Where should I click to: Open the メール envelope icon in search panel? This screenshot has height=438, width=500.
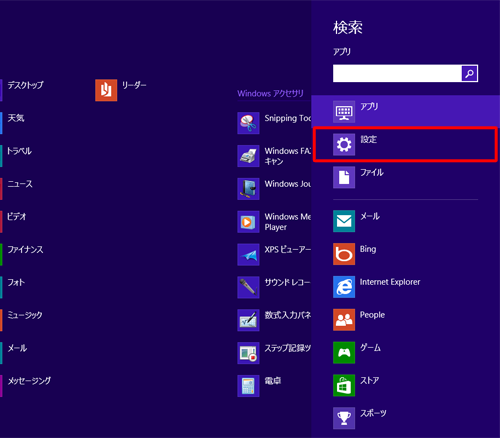pos(344,221)
